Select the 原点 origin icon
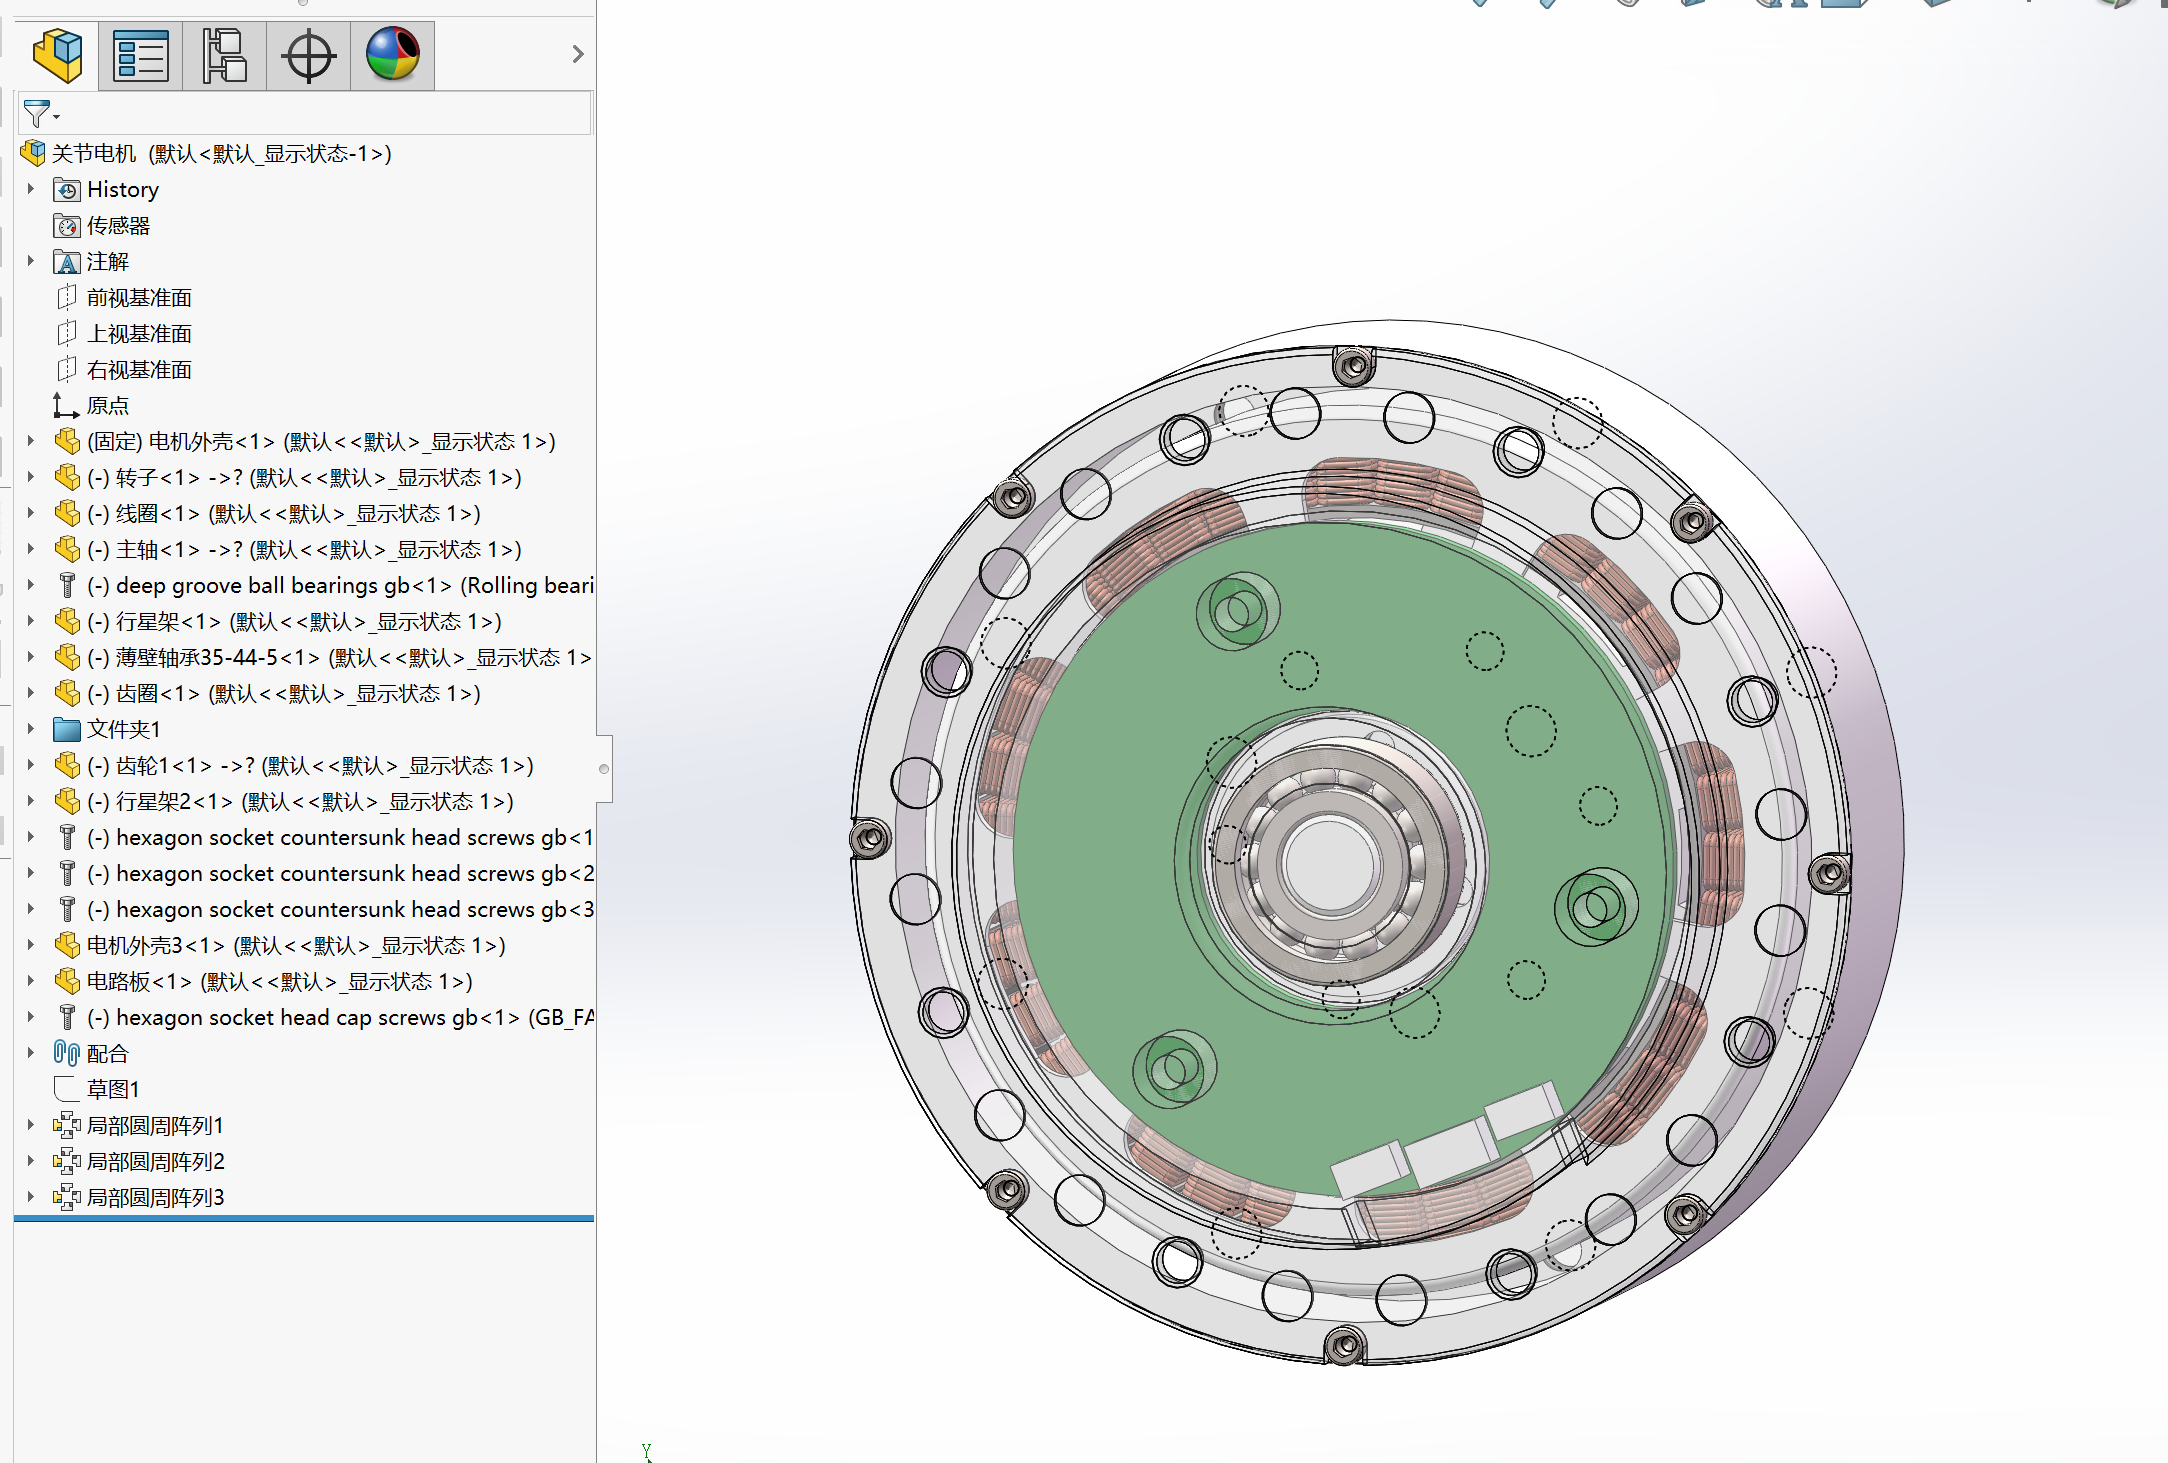Image resolution: width=2168 pixels, height=1463 pixels. [66, 406]
